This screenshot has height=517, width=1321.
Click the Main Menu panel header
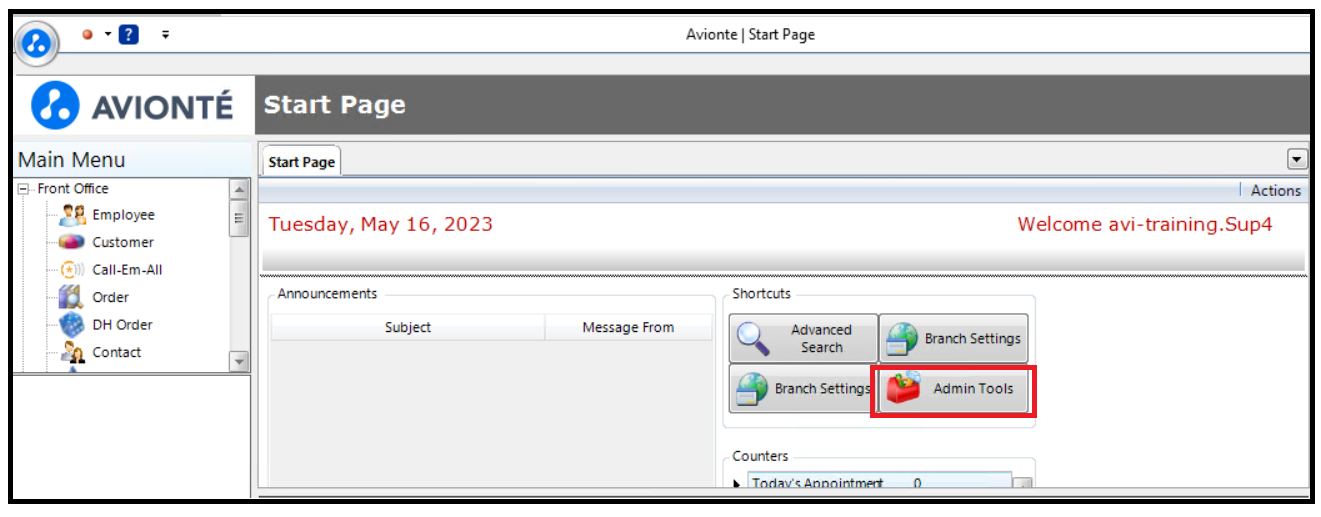[133, 160]
